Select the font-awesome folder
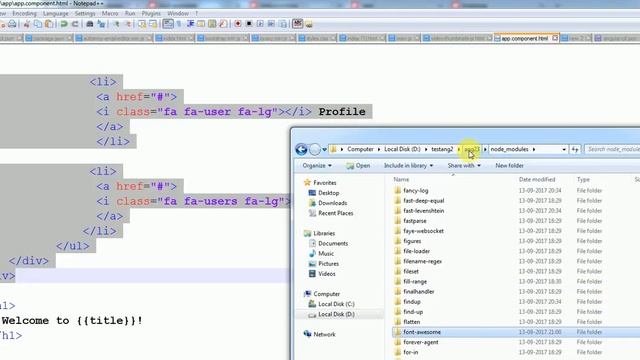 [422, 332]
